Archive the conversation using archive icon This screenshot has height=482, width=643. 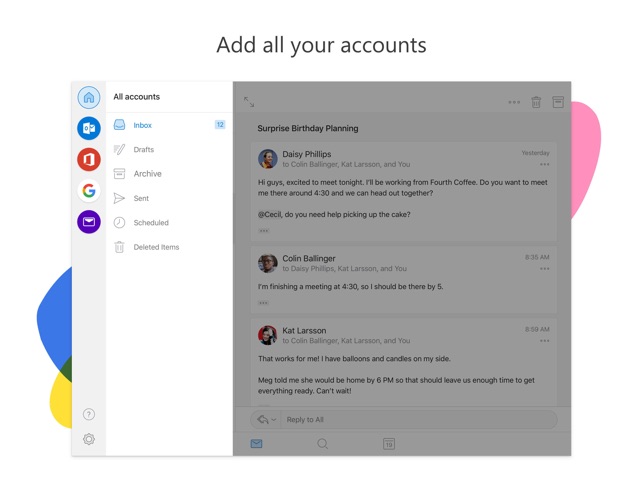[558, 102]
